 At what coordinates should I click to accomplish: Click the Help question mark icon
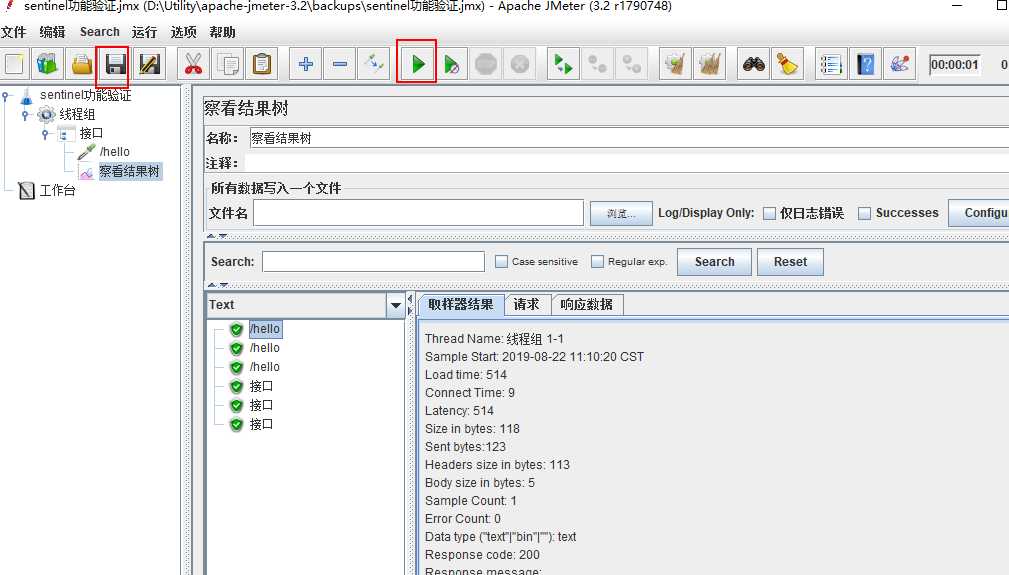(865, 64)
